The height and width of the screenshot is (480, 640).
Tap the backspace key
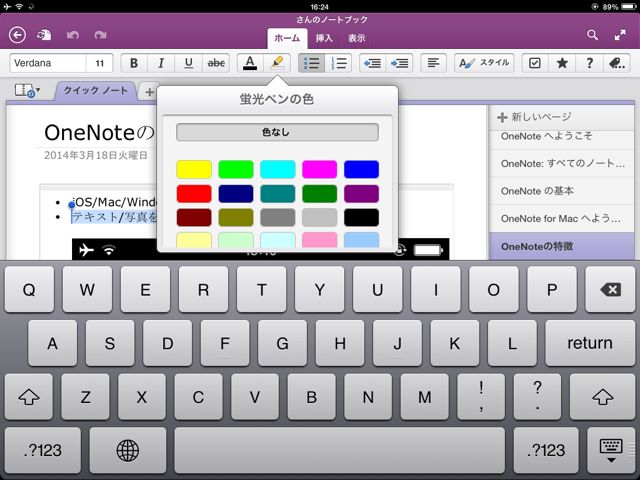[x=610, y=289]
